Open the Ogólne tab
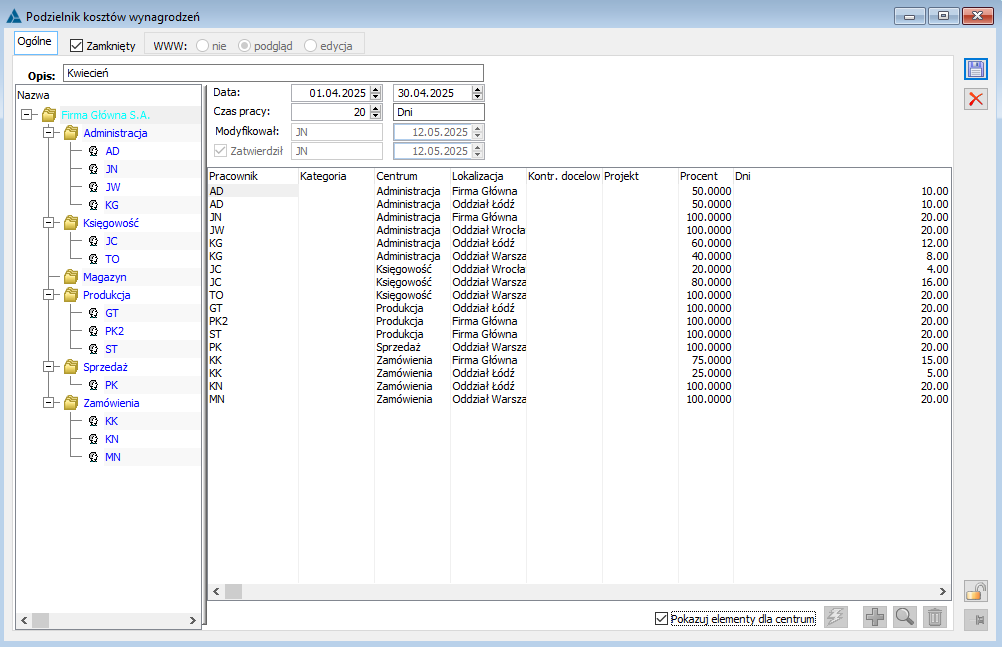Screen dimensions: 1002x647 point(35,42)
